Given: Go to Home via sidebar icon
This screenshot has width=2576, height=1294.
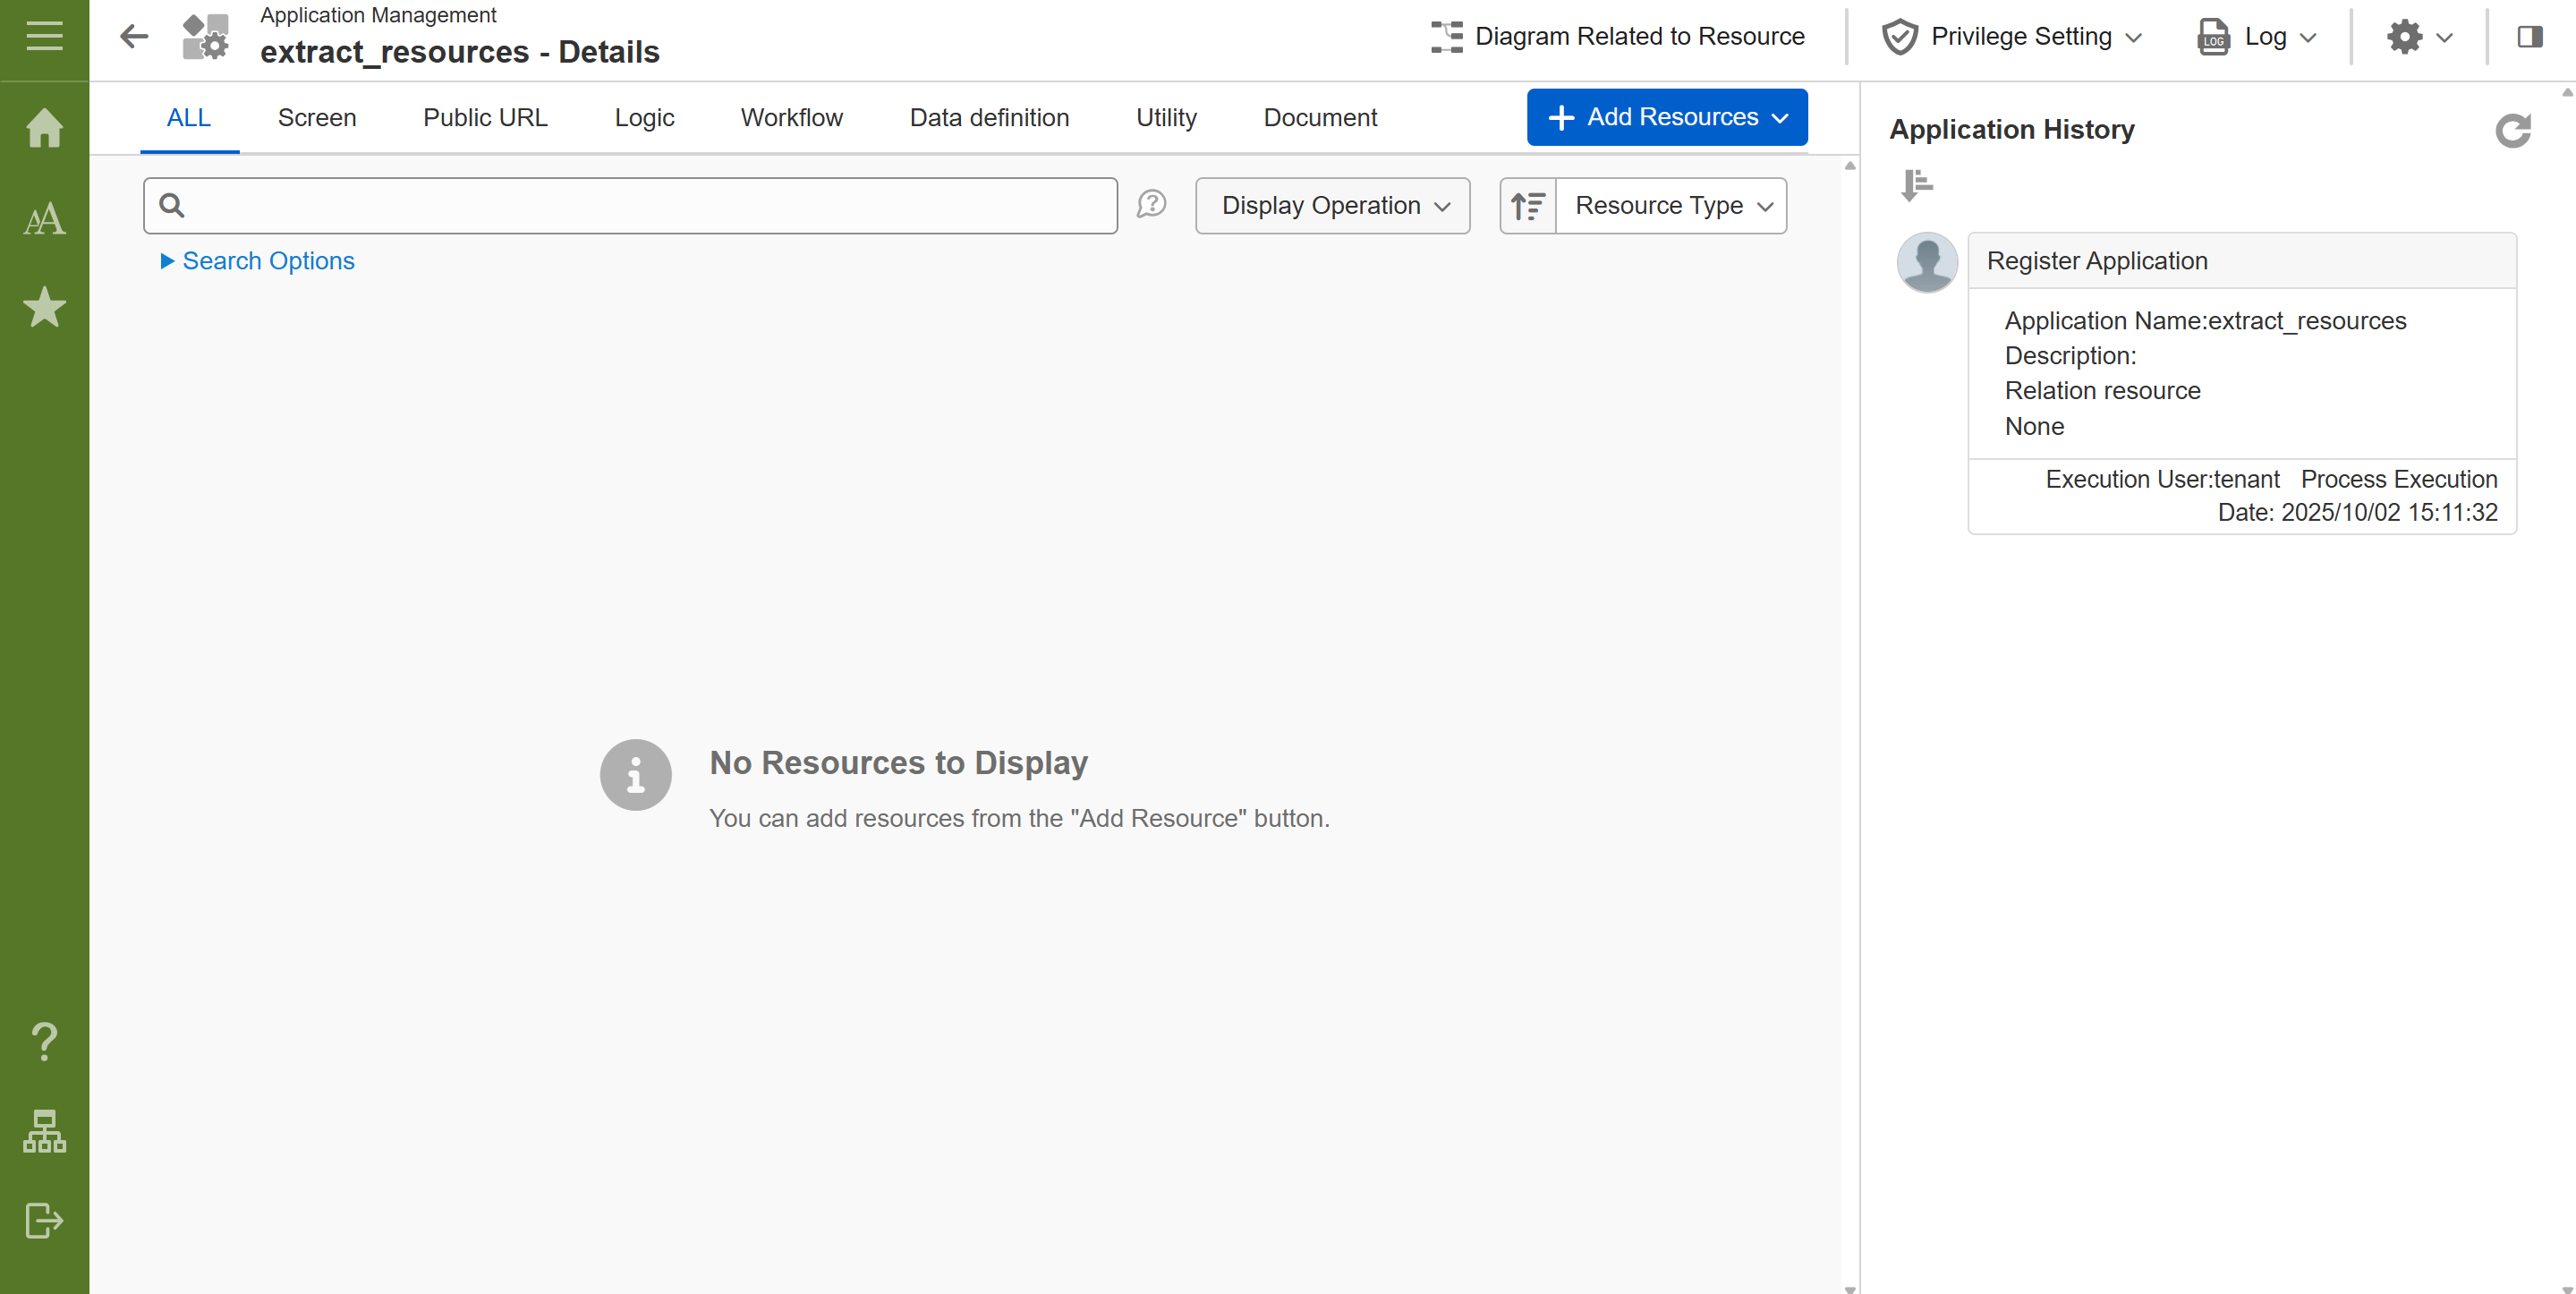Looking at the screenshot, I should click(44, 128).
